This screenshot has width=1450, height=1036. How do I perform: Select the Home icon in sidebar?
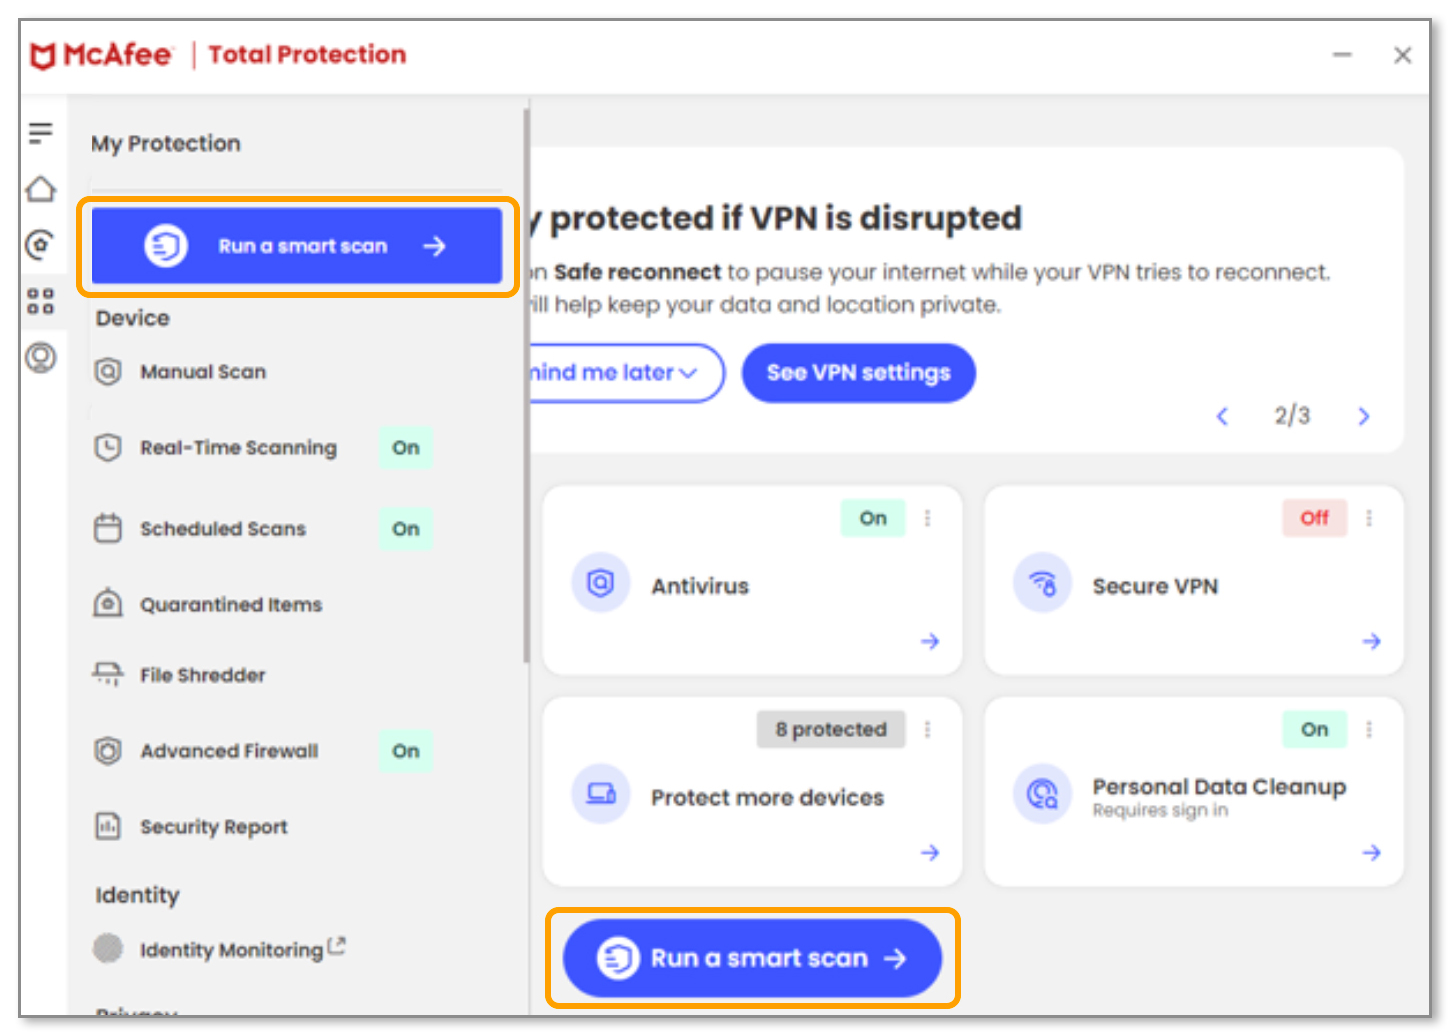pos(41,189)
